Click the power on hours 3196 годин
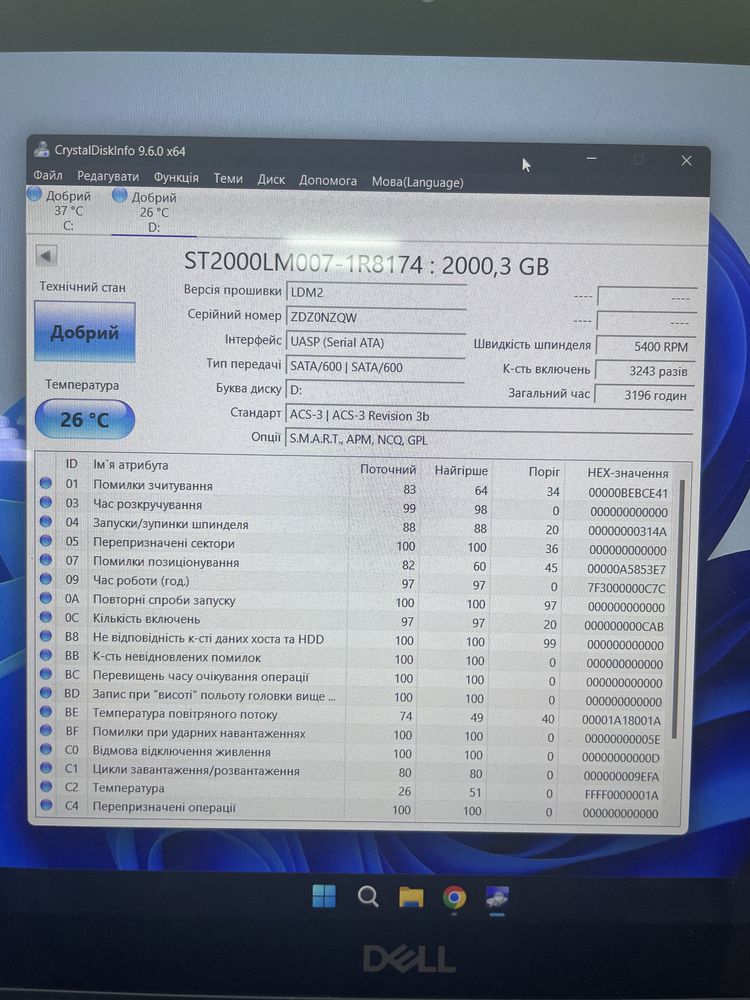This screenshot has height=1000, width=750. tap(645, 395)
